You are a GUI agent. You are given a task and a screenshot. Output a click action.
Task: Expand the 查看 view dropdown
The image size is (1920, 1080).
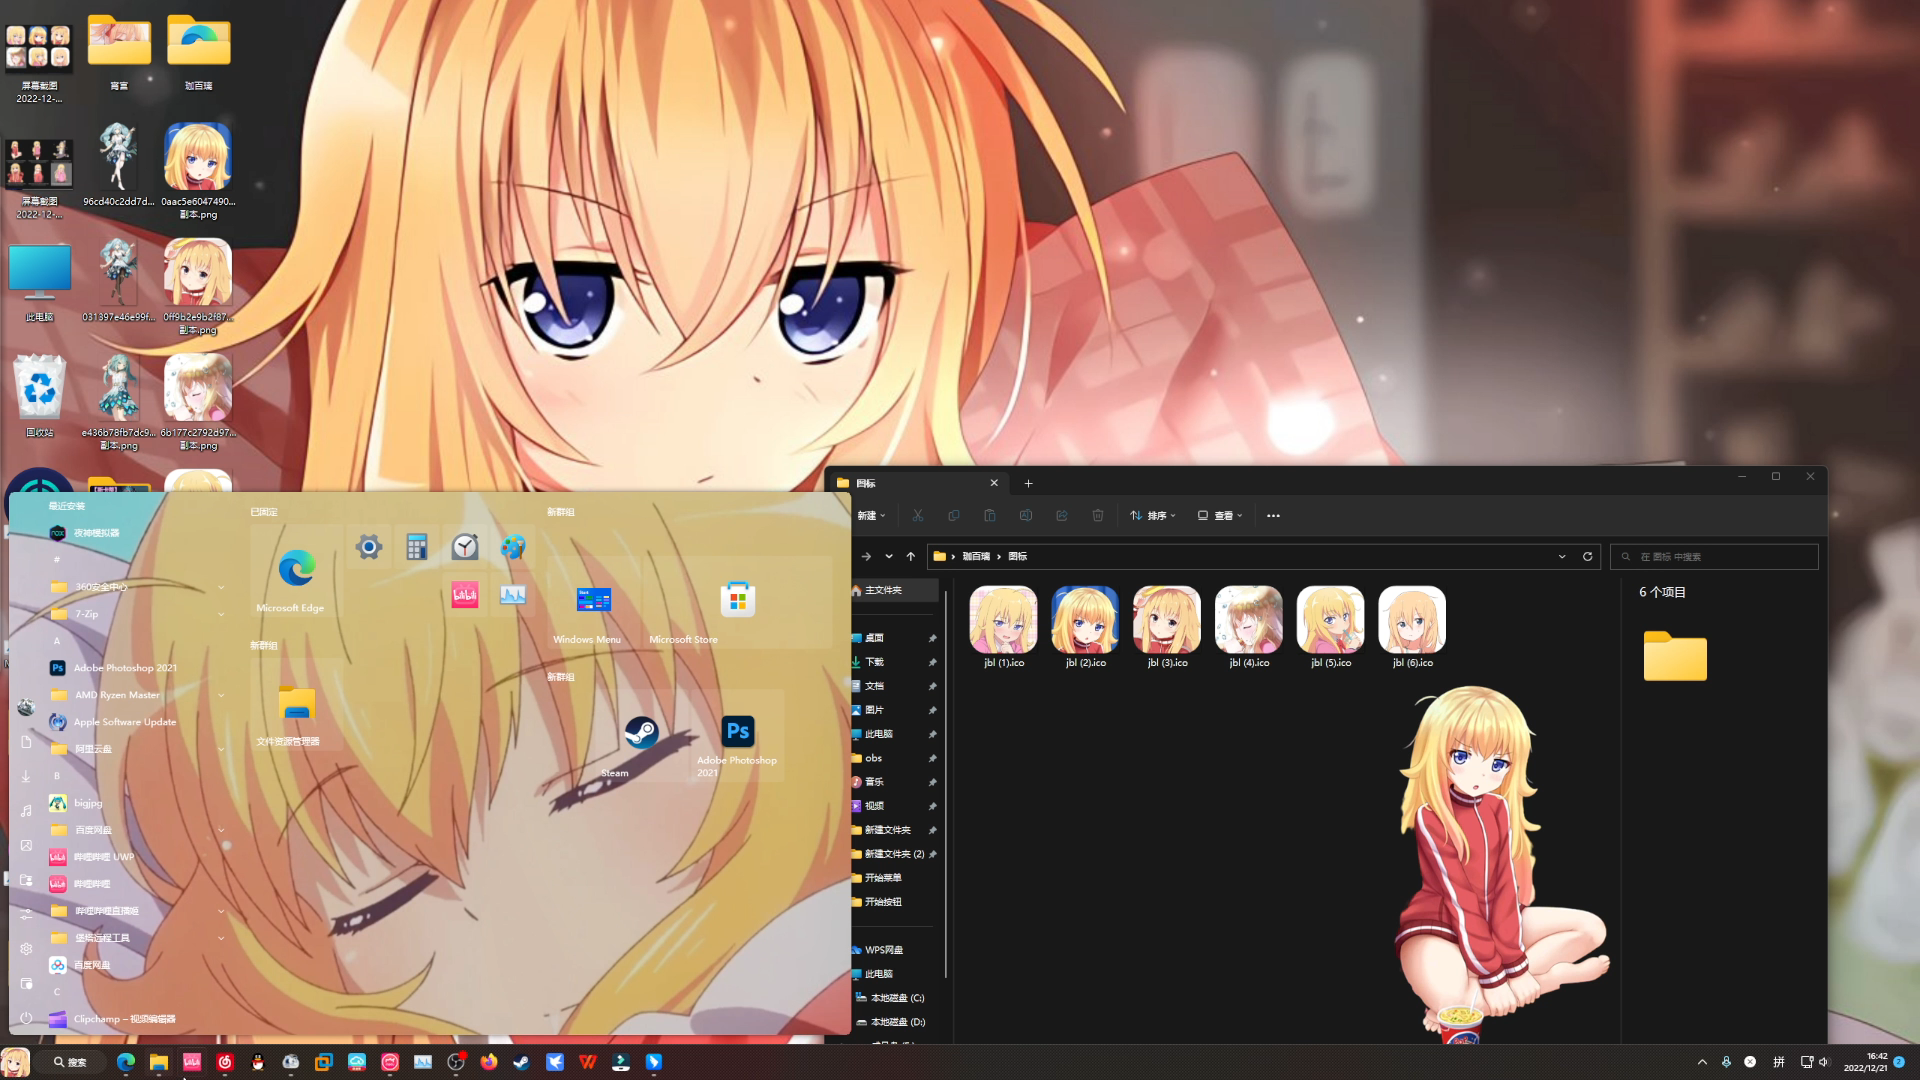pyautogui.click(x=1220, y=516)
